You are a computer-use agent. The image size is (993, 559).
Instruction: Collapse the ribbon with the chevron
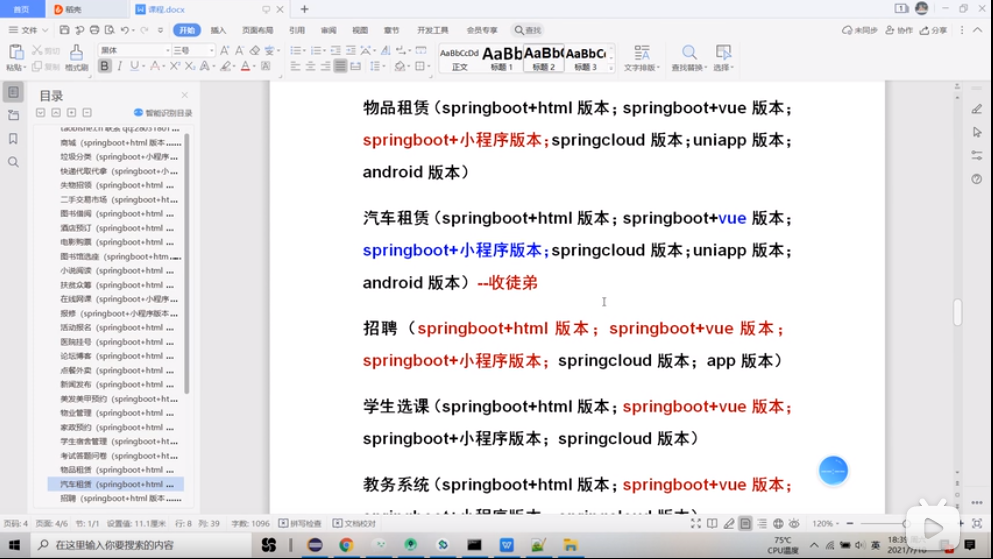pyautogui.click(x=978, y=30)
